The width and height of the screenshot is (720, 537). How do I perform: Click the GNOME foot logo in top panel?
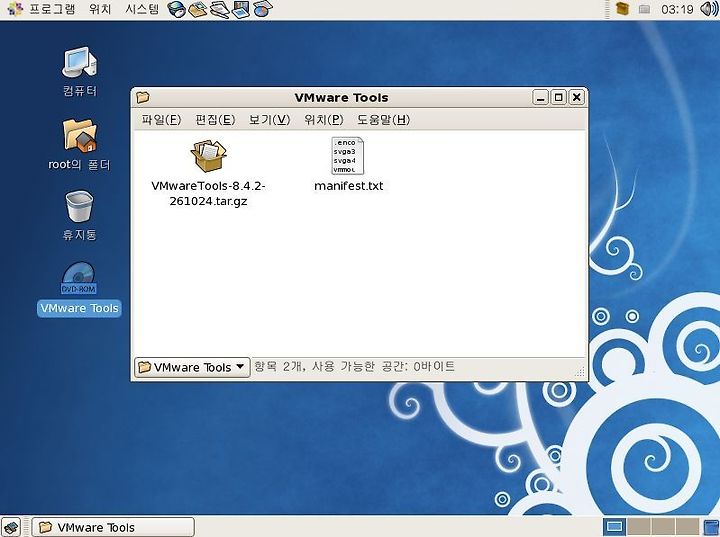(15, 9)
